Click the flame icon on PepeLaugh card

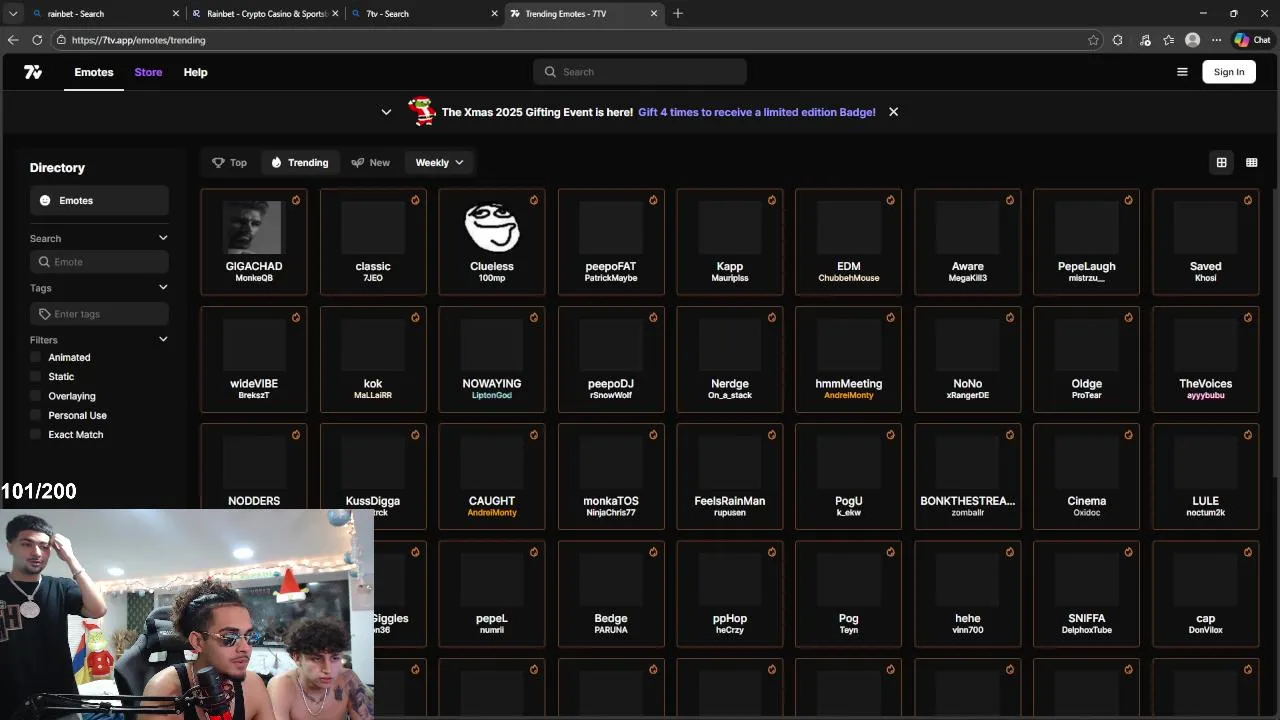tap(1129, 200)
